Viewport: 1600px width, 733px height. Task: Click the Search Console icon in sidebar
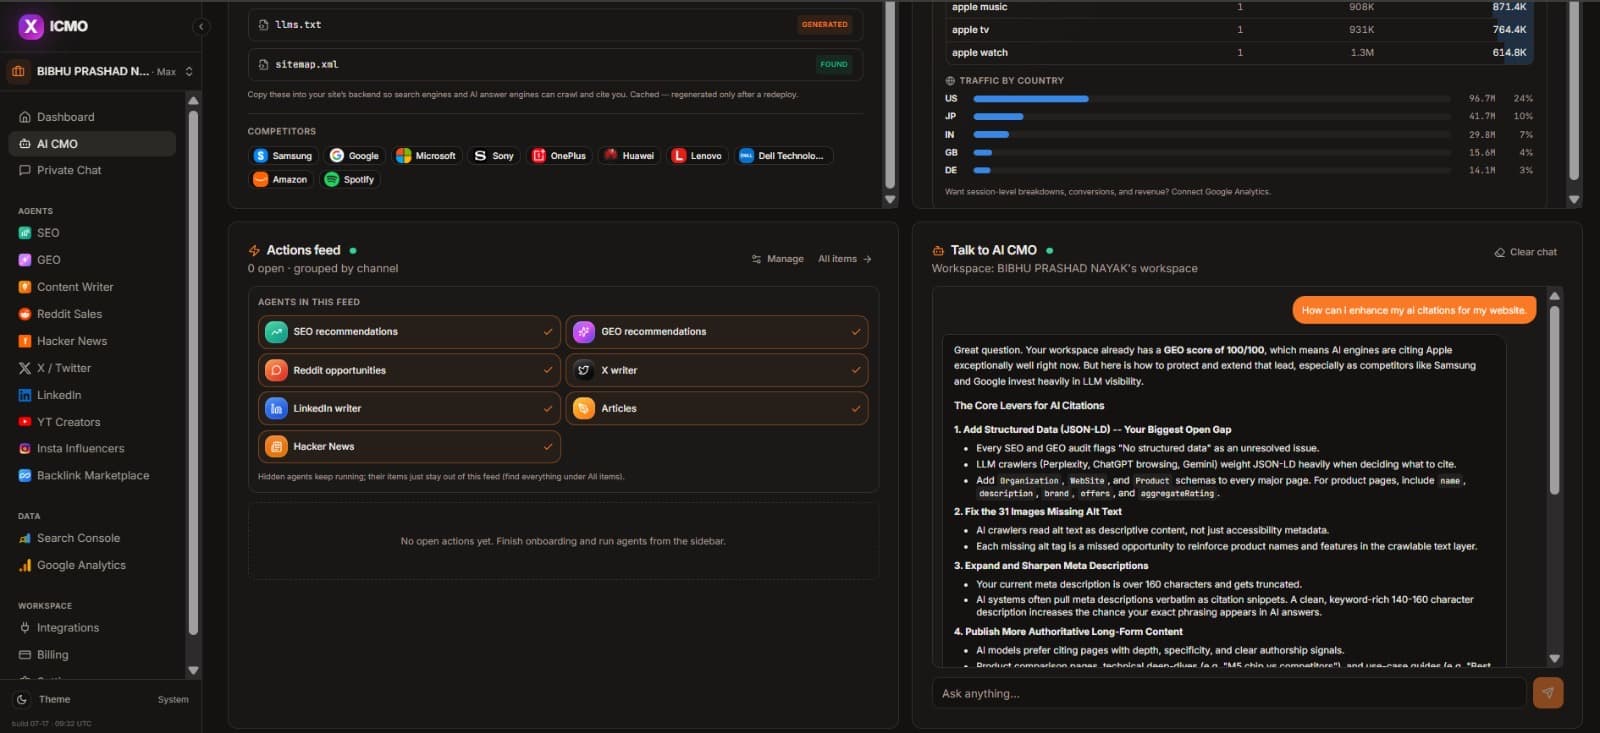click(x=25, y=538)
